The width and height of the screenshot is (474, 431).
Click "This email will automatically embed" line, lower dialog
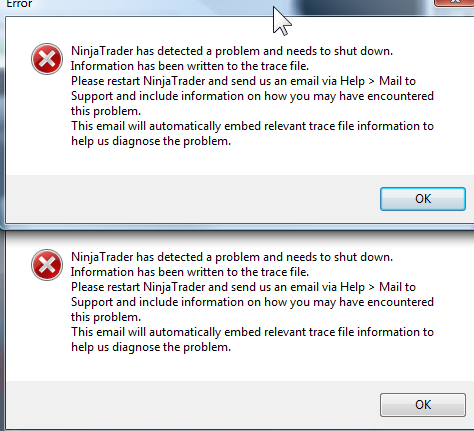point(252,332)
